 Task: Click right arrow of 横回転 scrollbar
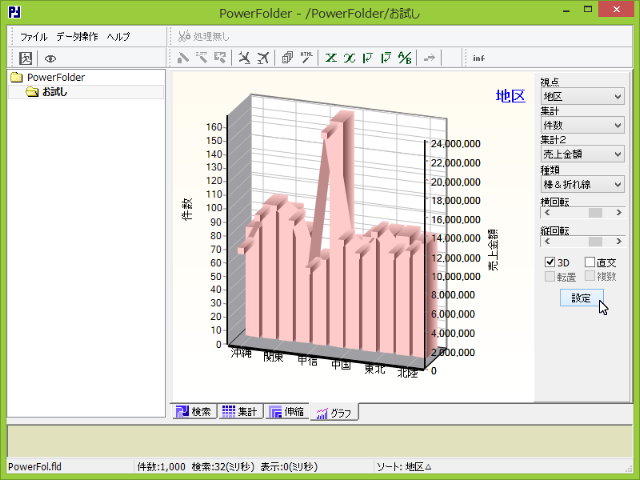(x=619, y=213)
